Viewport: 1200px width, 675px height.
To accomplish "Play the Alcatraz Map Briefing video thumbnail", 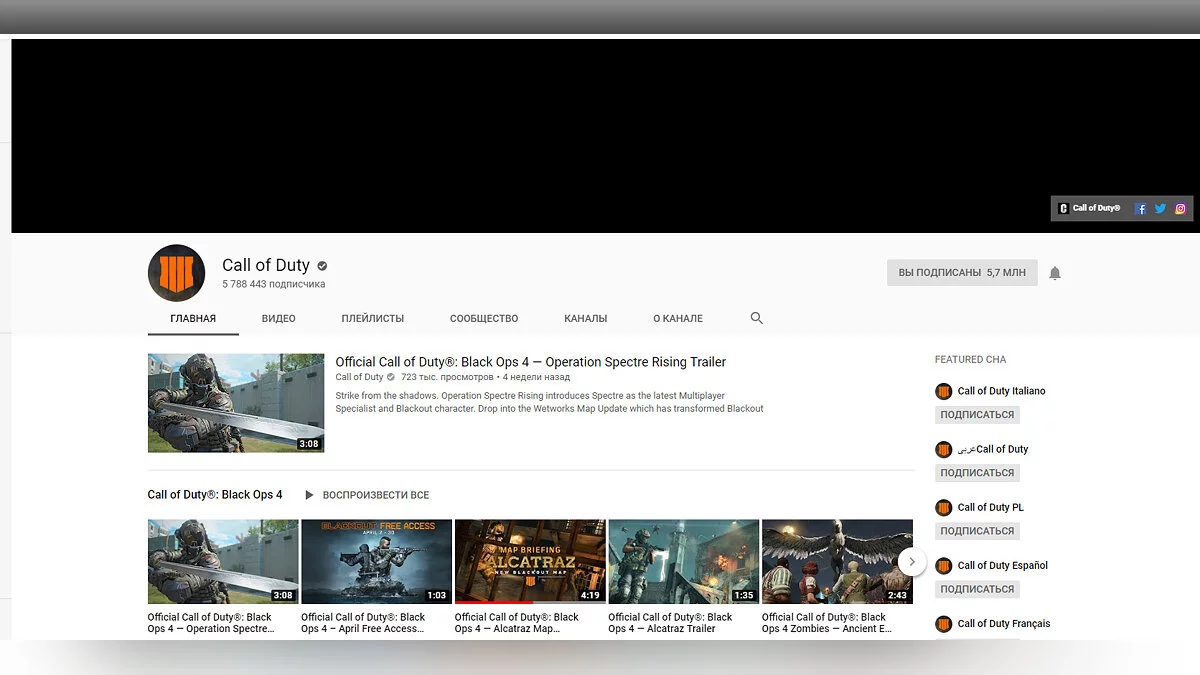I will pyautogui.click(x=530, y=561).
